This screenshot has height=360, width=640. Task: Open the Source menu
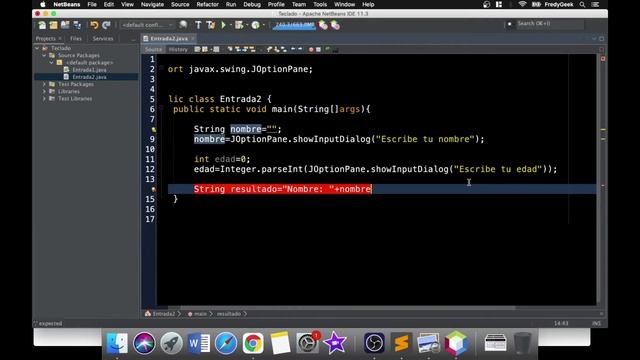click(x=180, y=4)
